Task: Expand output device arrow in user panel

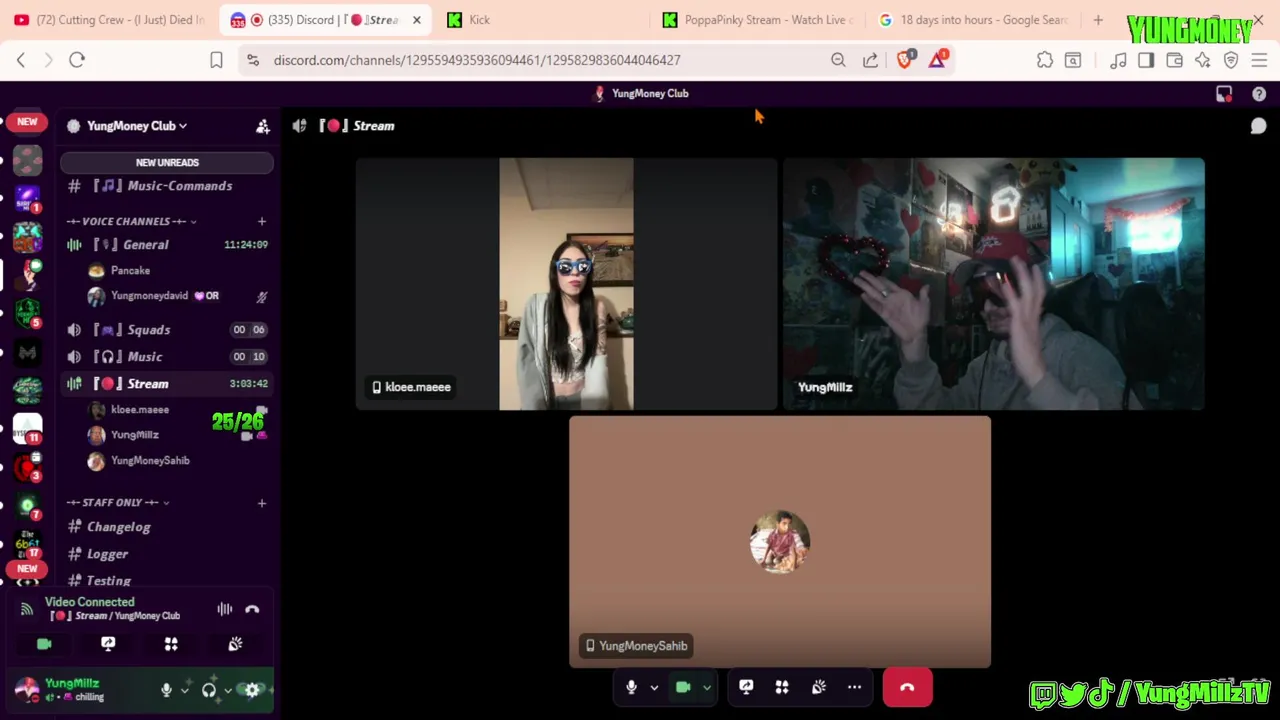Action: click(x=228, y=690)
